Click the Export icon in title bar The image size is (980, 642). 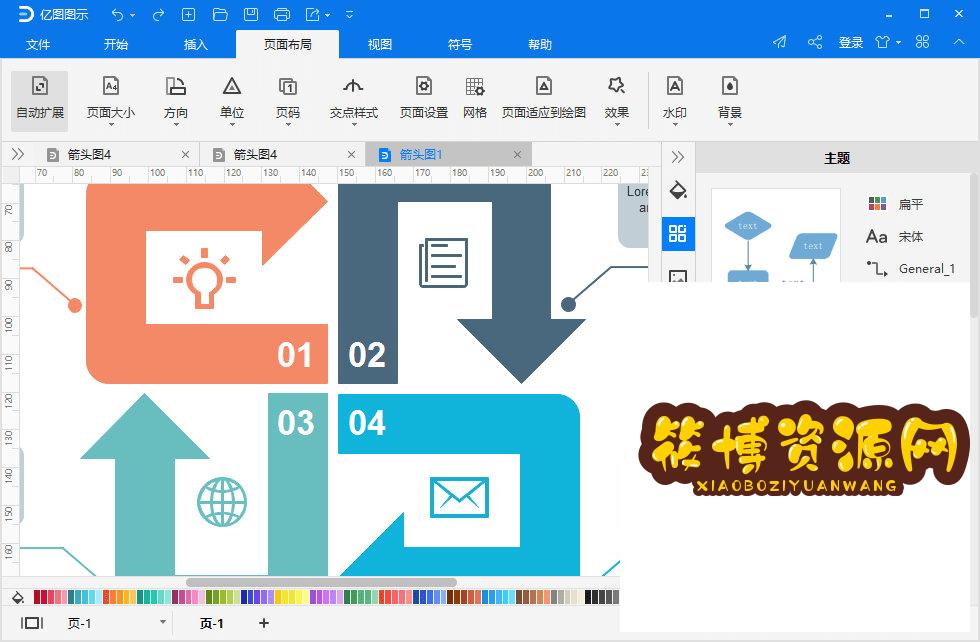(x=312, y=14)
